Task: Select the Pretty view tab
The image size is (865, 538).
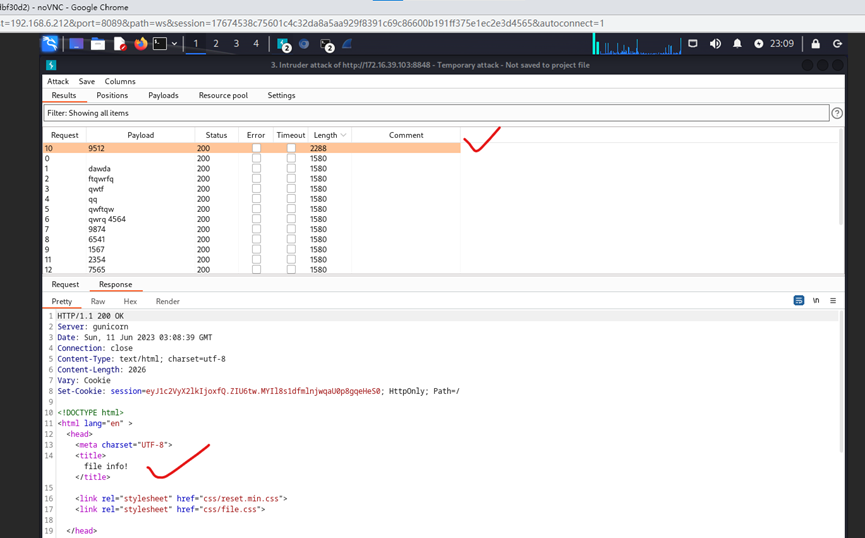Action: (62, 301)
